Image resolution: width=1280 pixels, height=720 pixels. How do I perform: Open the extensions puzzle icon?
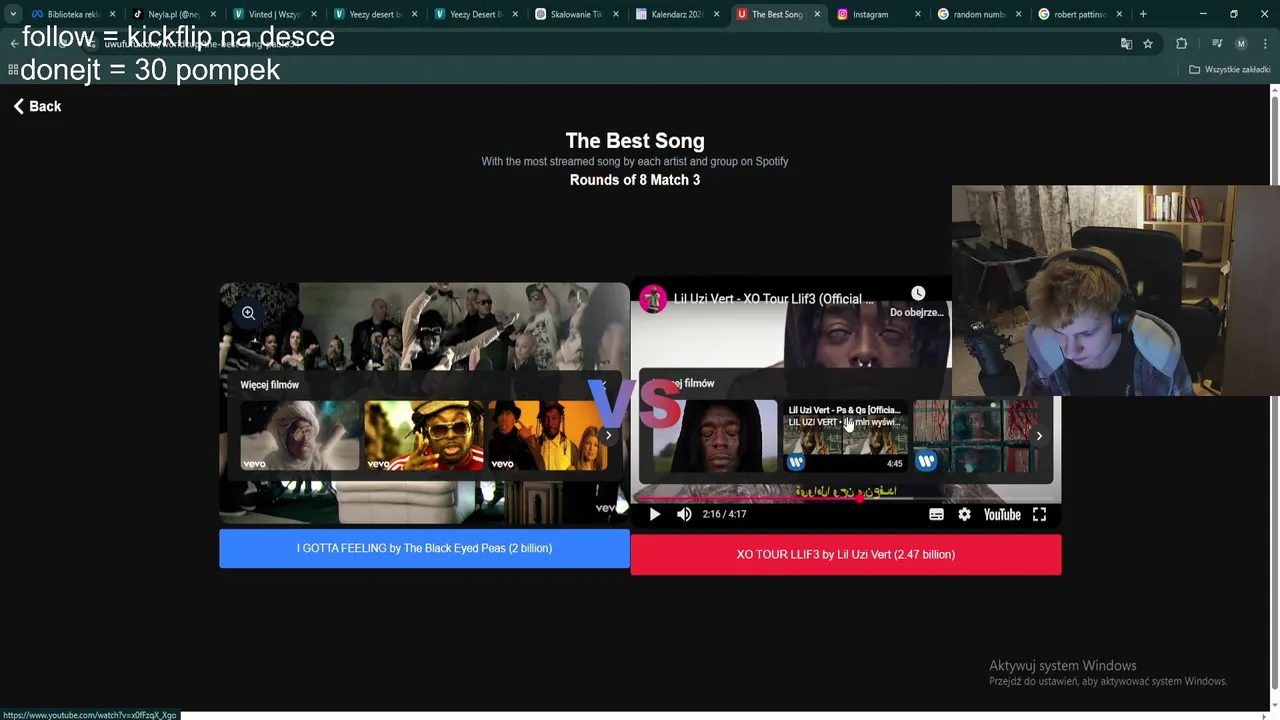point(1181,43)
